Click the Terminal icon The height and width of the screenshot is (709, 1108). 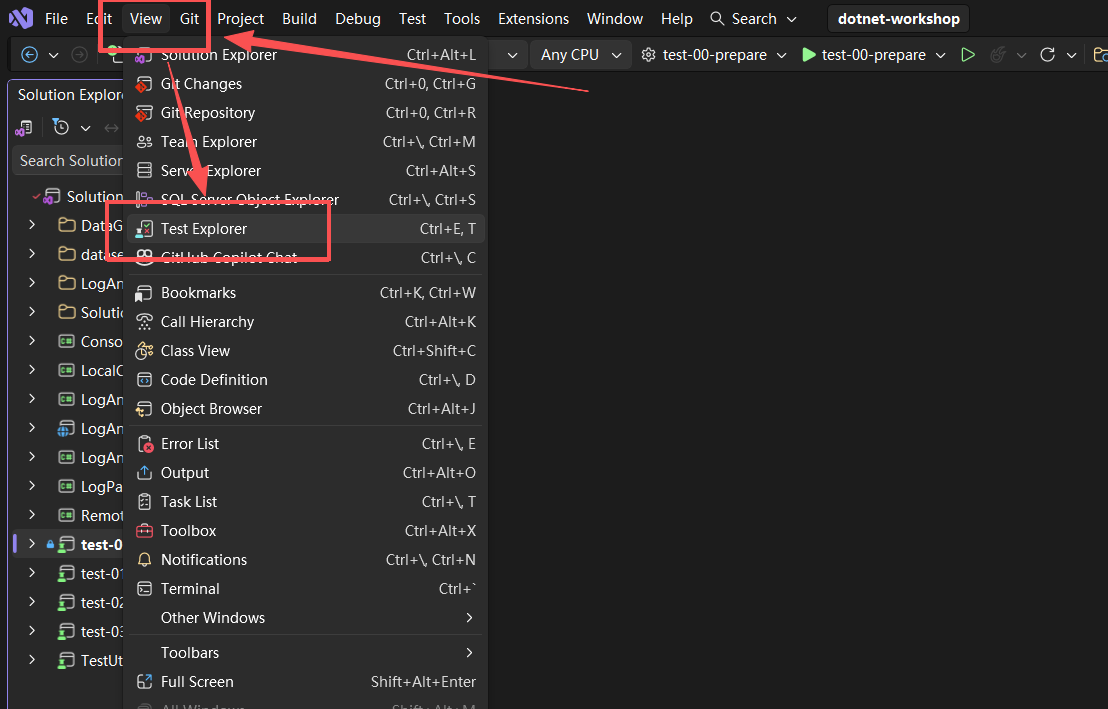coord(144,589)
